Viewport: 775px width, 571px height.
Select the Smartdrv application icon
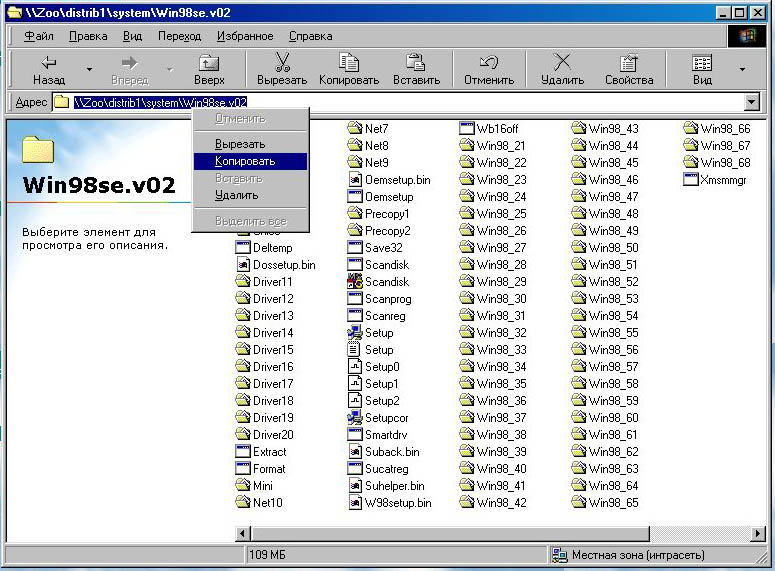354,435
